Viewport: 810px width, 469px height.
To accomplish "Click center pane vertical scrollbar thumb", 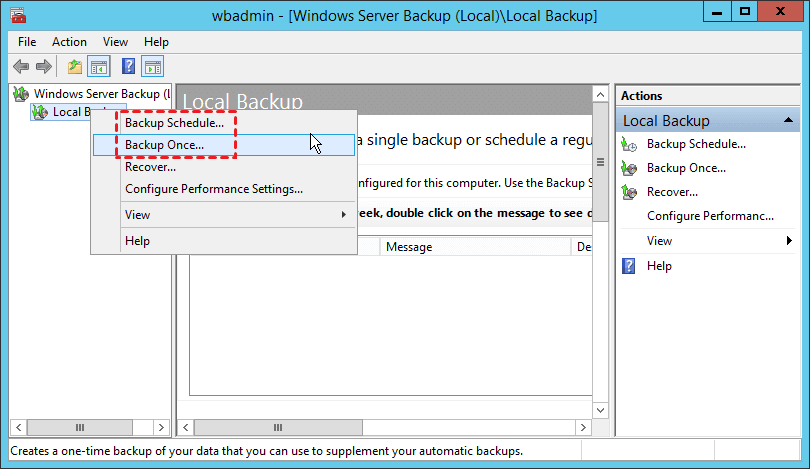I will (x=600, y=162).
